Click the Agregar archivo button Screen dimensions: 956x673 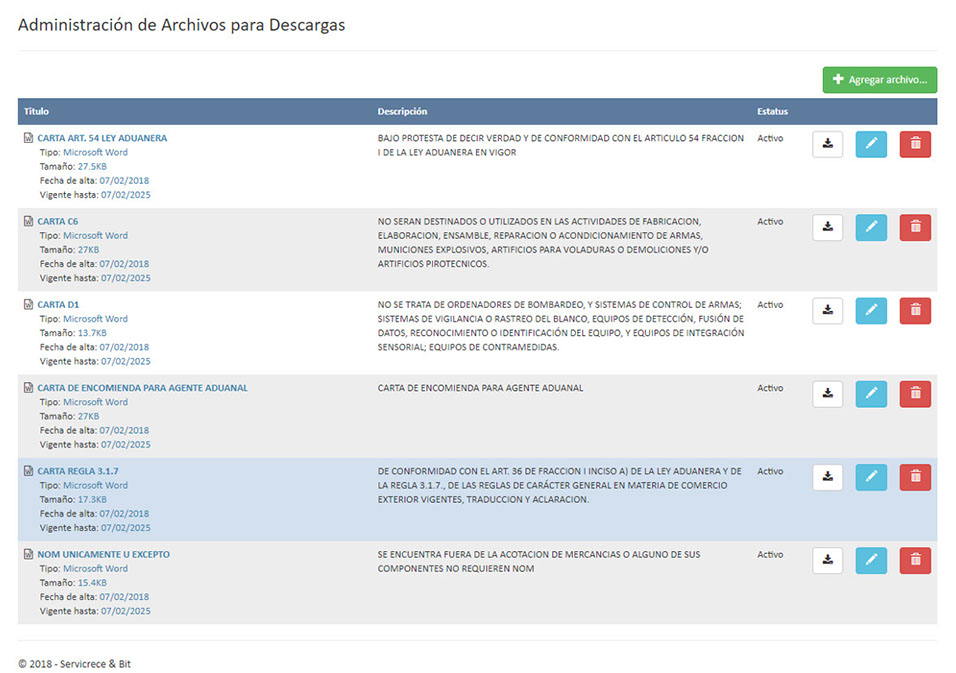click(880, 80)
